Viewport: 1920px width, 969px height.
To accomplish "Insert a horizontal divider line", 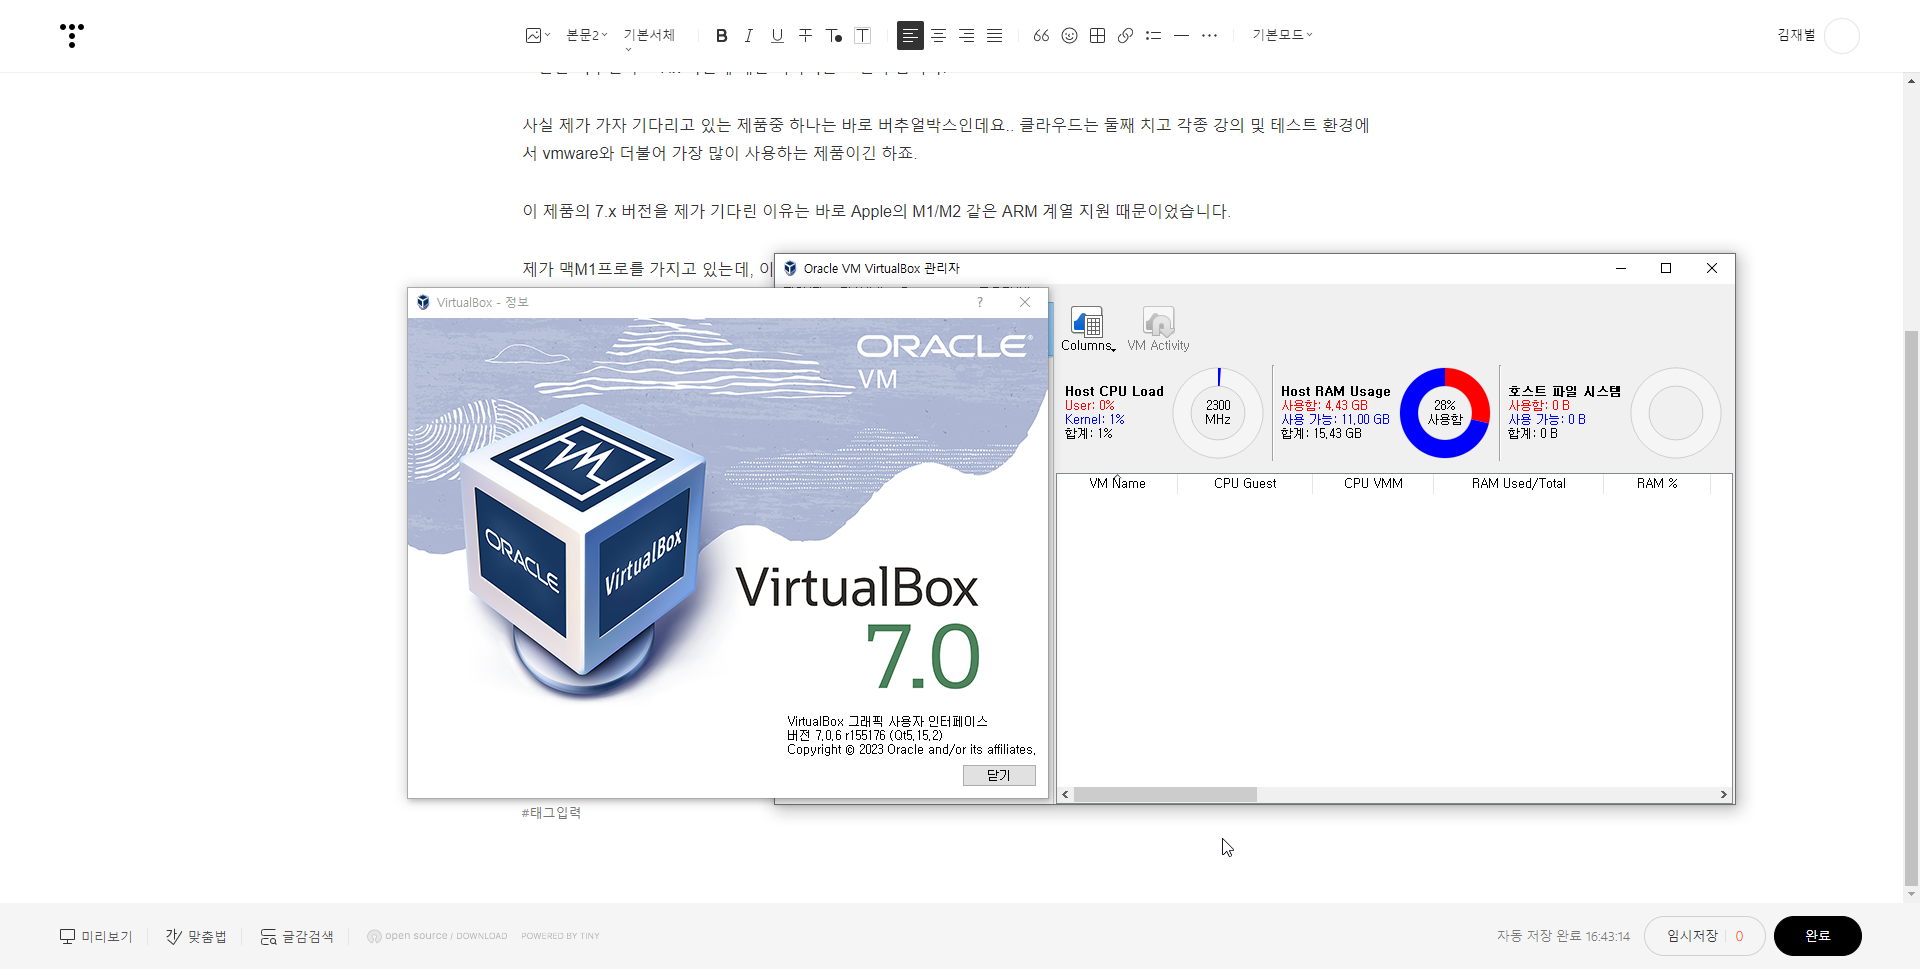I will 1181,35.
